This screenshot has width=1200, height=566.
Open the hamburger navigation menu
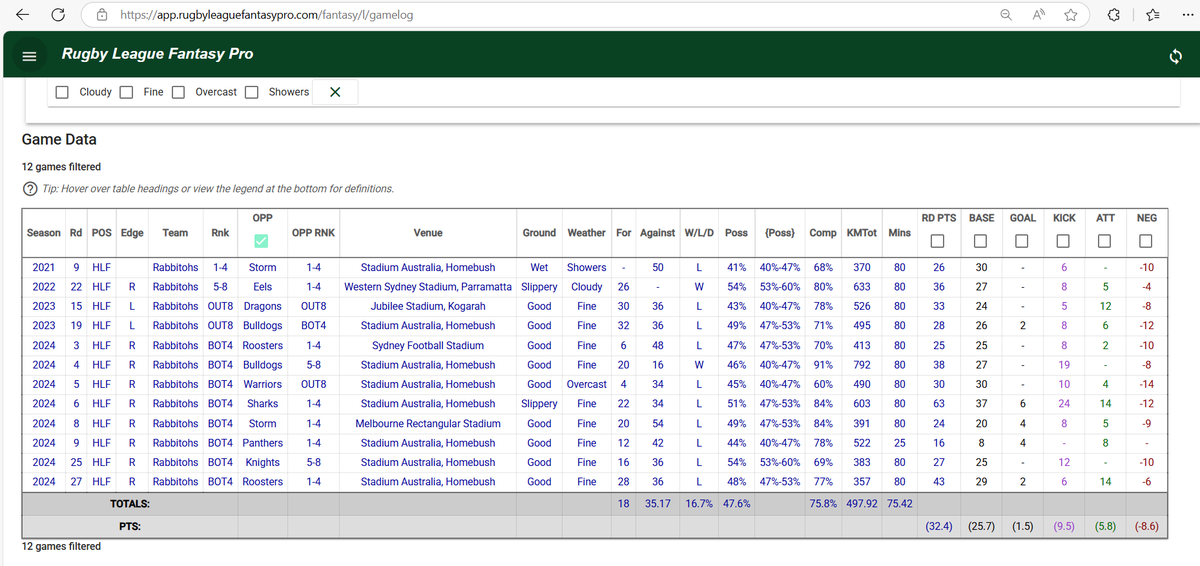click(29, 56)
